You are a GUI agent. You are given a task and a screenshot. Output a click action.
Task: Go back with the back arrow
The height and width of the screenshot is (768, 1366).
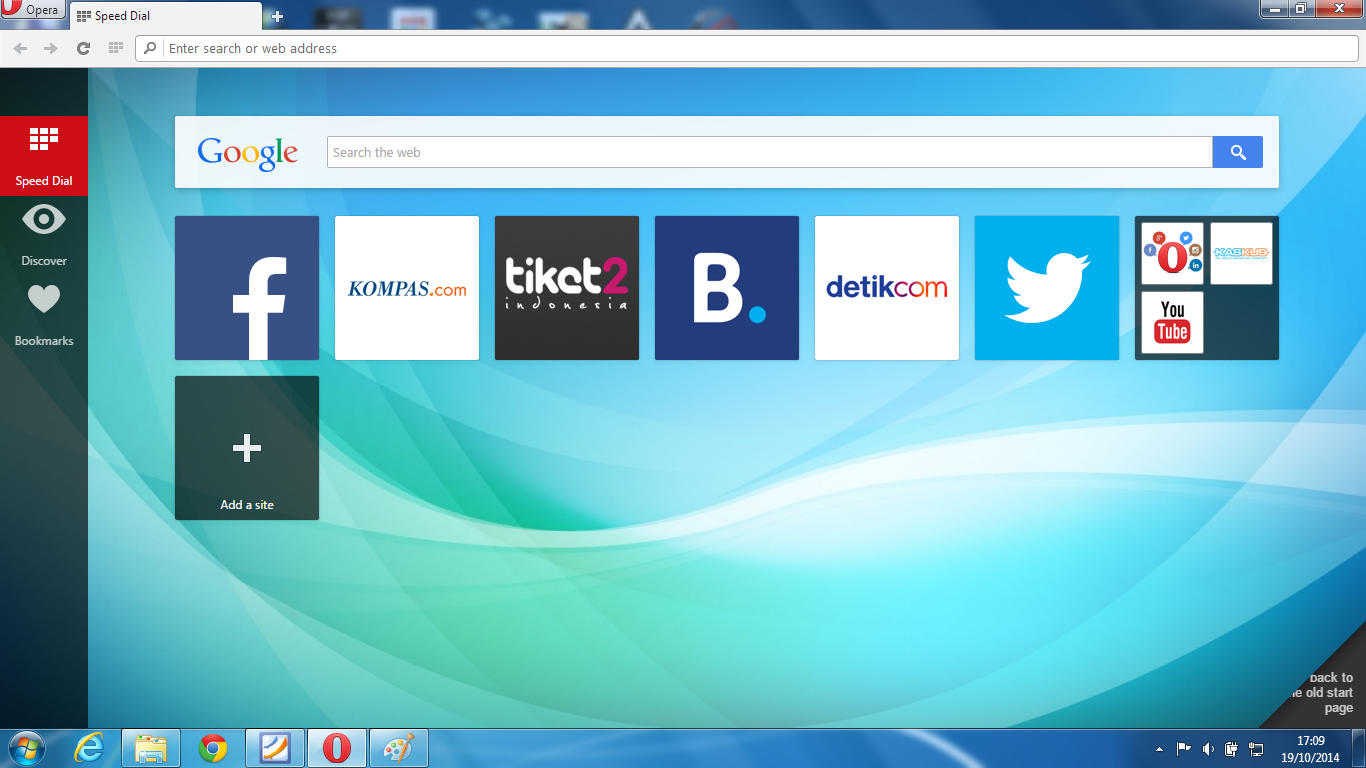pyautogui.click(x=20, y=48)
